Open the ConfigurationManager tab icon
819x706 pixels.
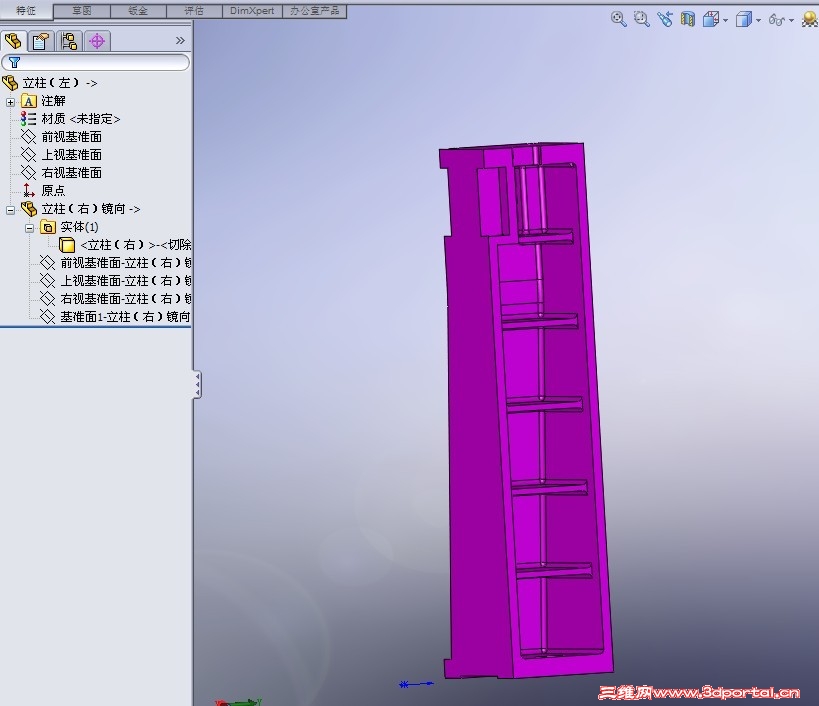[69, 41]
